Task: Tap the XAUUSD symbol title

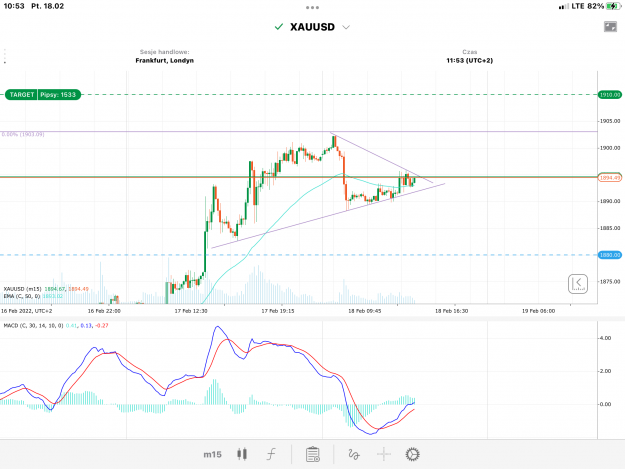Action: pyautogui.click(x=312, y=27)
